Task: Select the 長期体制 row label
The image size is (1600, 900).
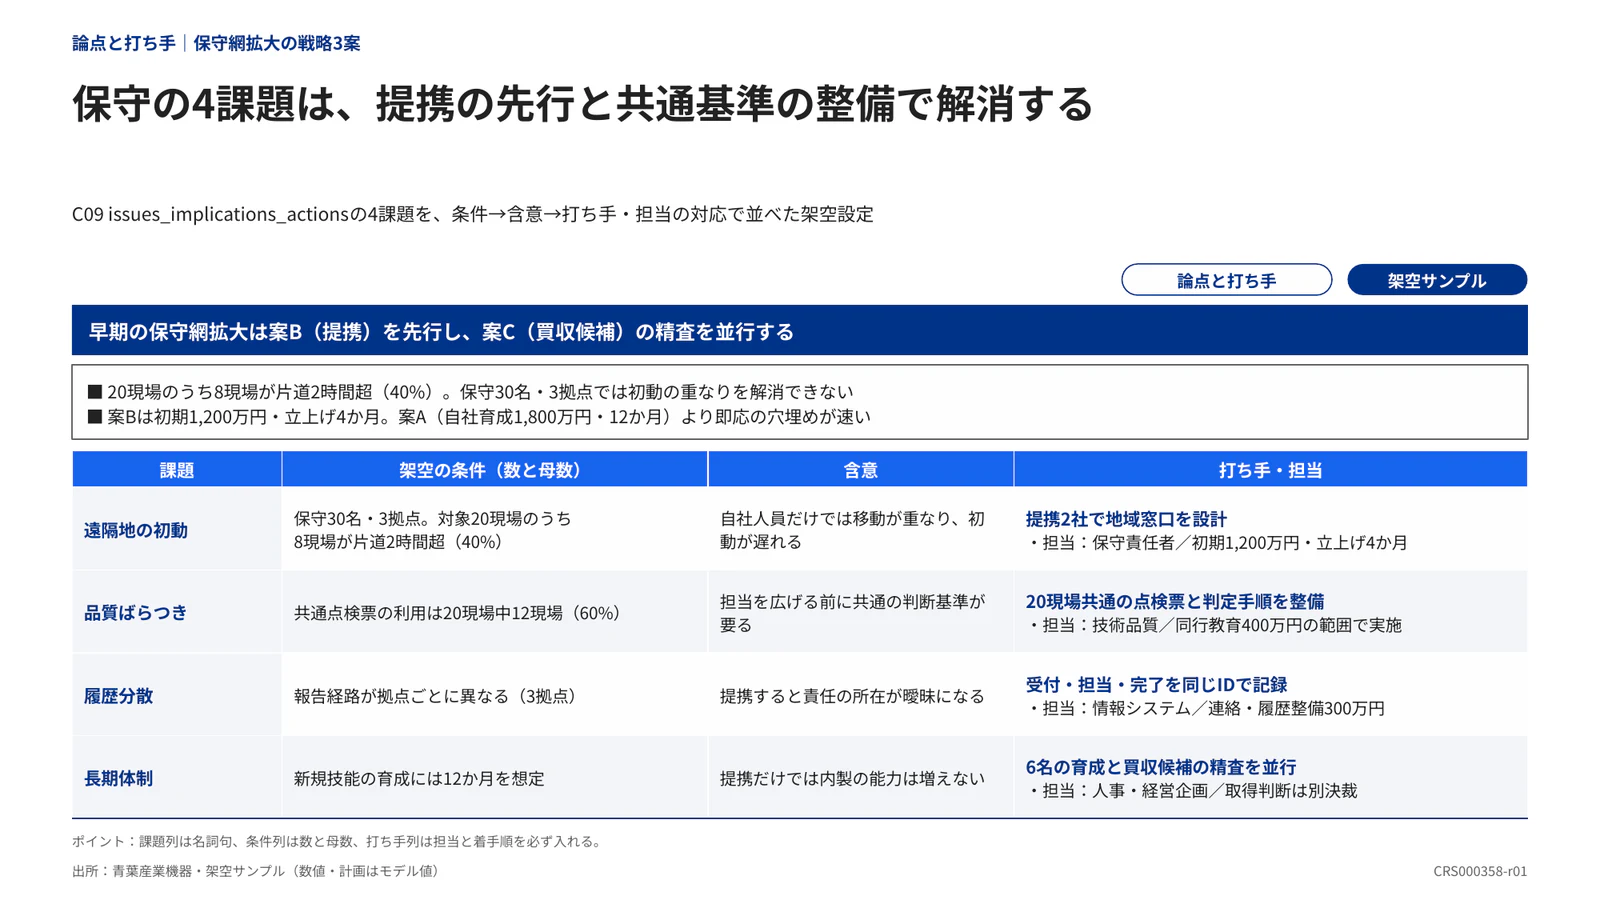Action: click(118, 778)
